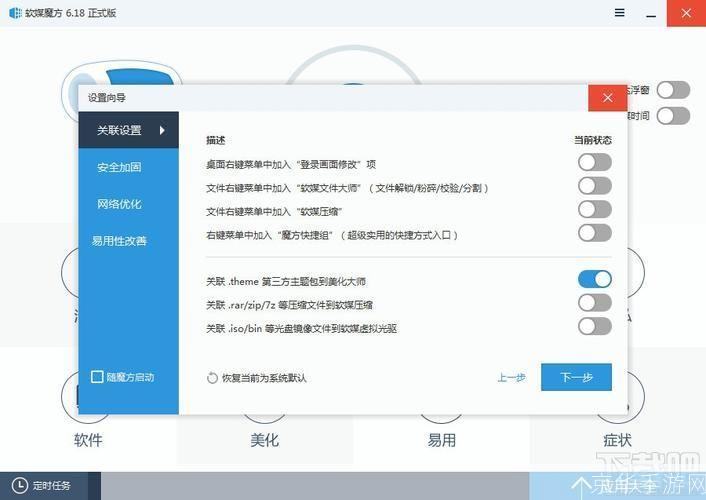This screenshot has width=706, height=500.
Task: Turn off the .theme association switch
Action: coord(595,279)
